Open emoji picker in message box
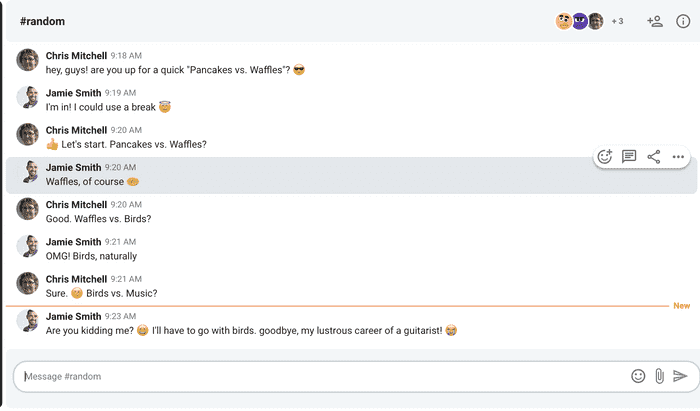 tap(638, 376)
